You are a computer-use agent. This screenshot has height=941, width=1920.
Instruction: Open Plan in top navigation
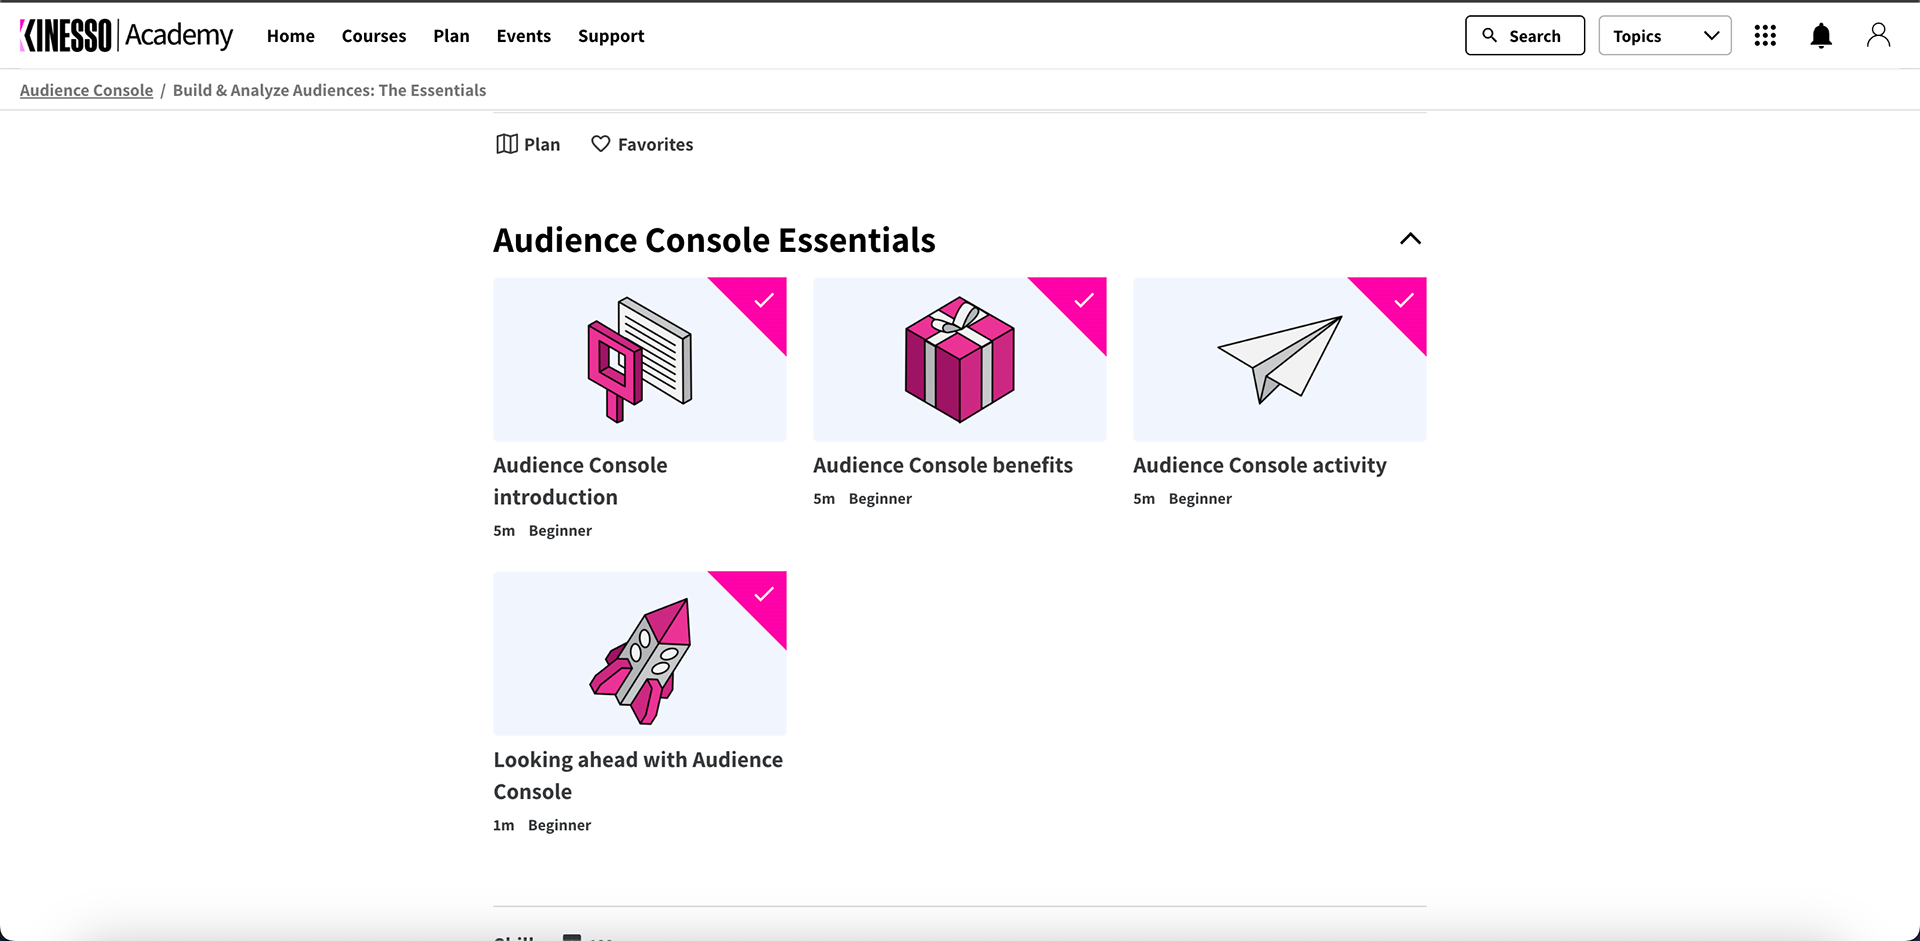pyautogui.click(x=451, y=36)
